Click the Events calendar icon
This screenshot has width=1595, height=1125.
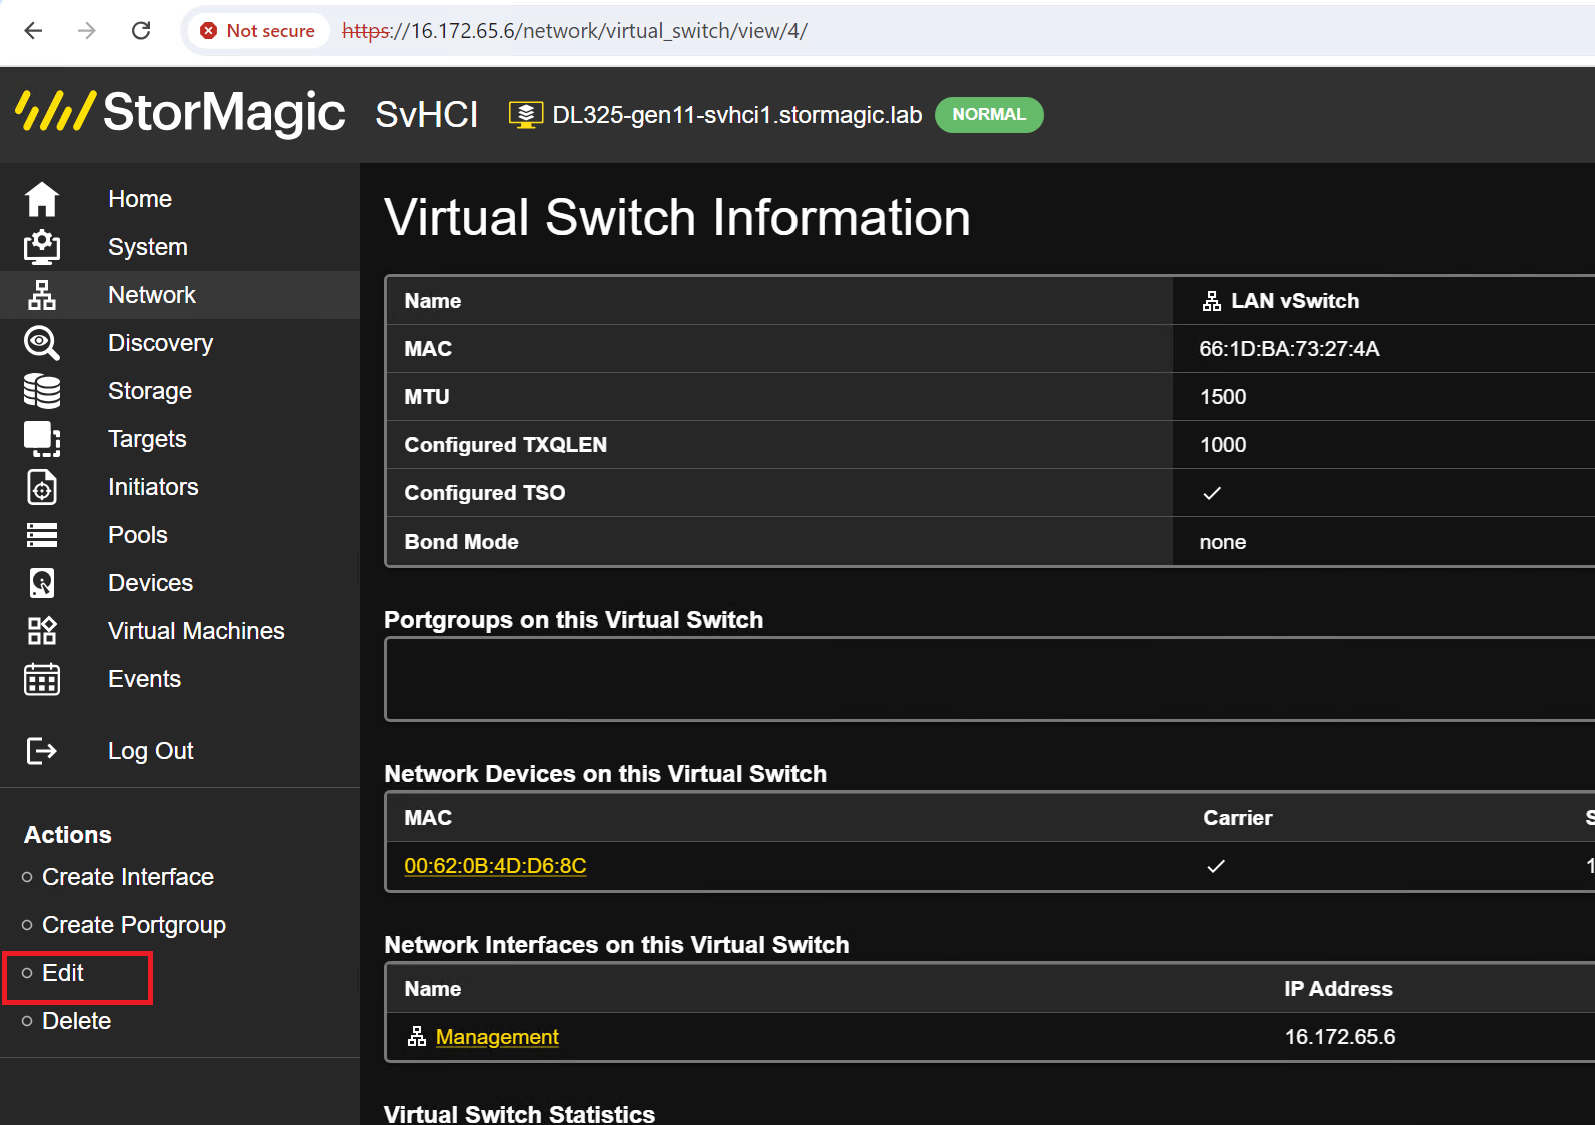[41, 679]
